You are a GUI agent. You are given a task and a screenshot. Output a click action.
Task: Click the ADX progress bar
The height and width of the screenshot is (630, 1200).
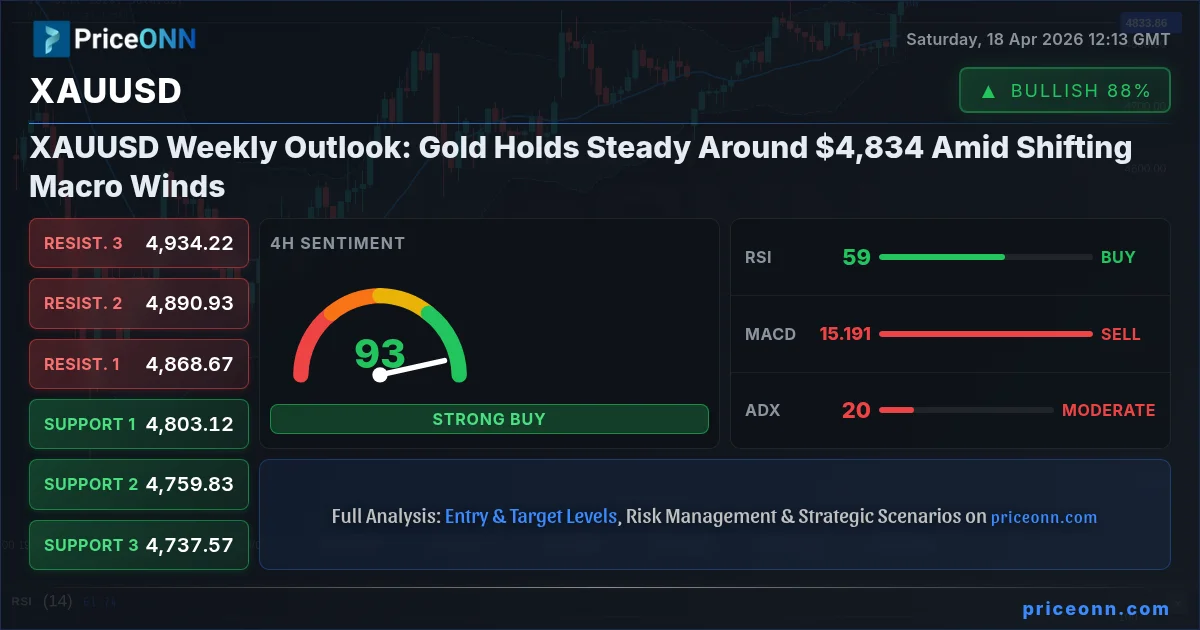click(x=966, y=410)
